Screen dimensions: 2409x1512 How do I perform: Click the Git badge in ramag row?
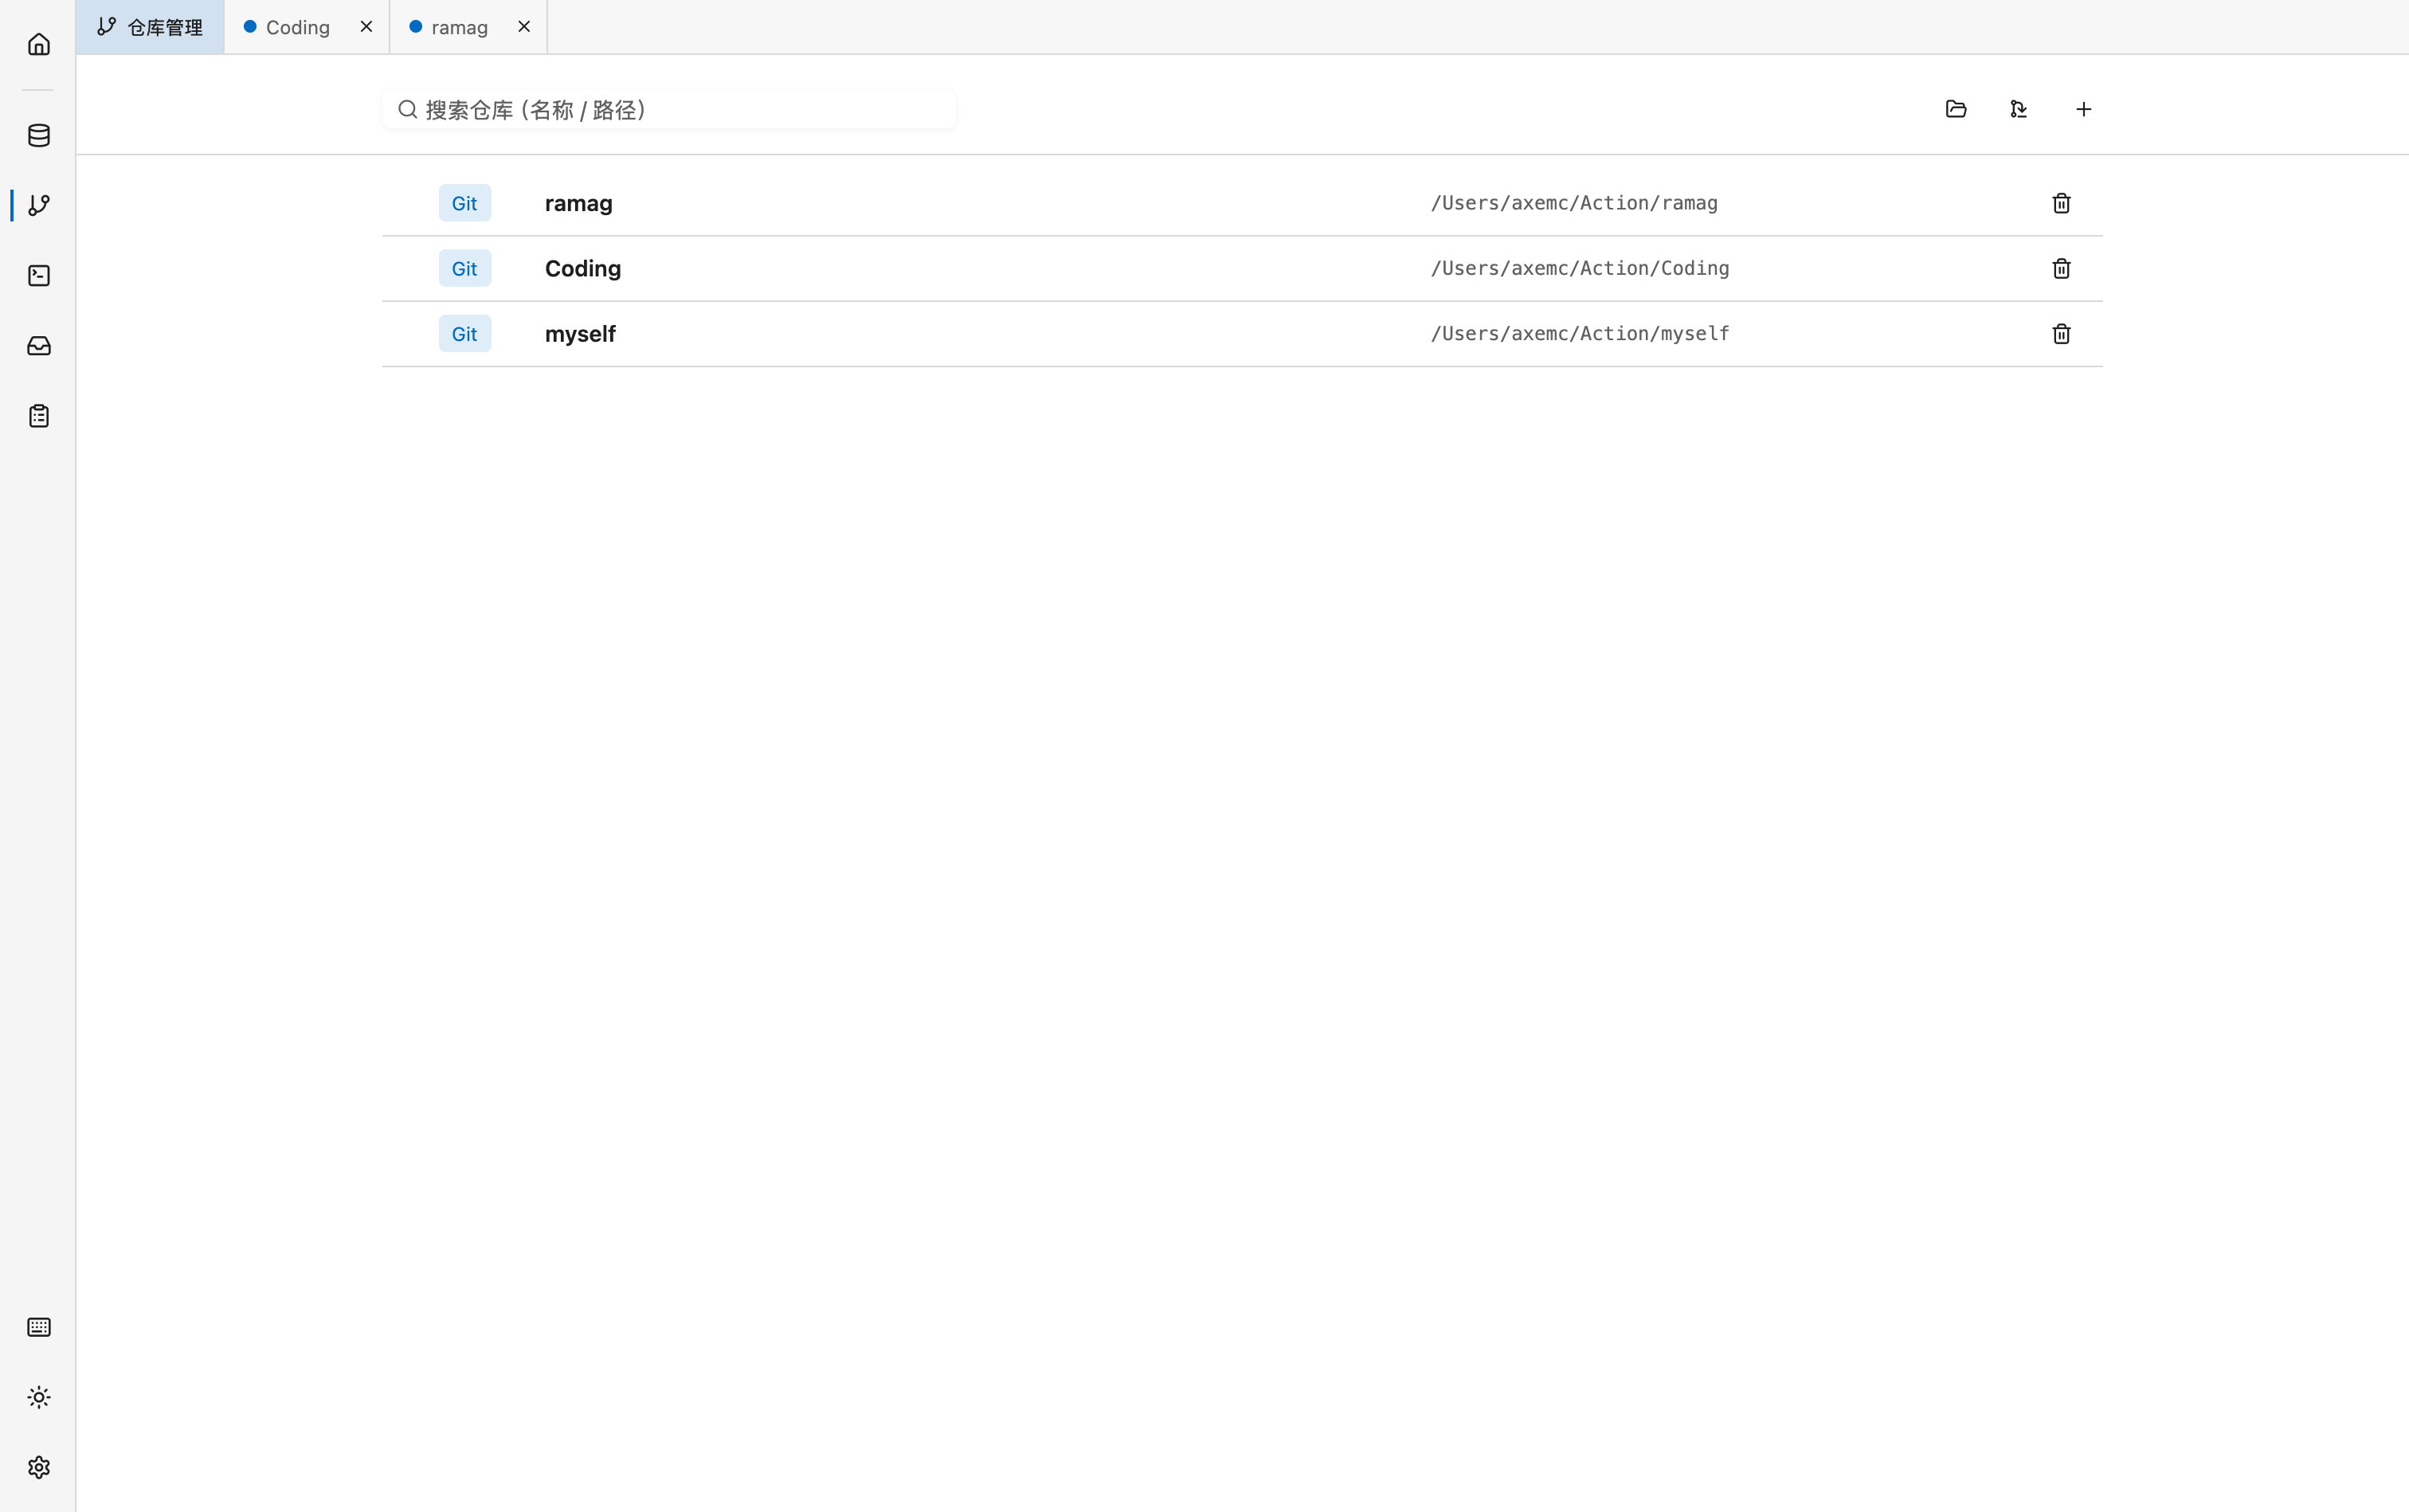[465, 203]
